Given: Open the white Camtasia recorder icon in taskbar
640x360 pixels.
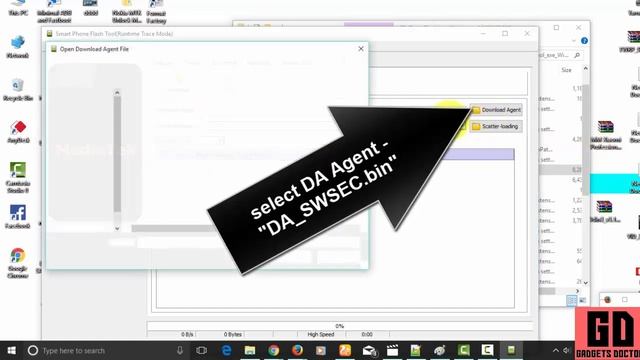Looking at the screenshot, I should click(x=487, y=350).
